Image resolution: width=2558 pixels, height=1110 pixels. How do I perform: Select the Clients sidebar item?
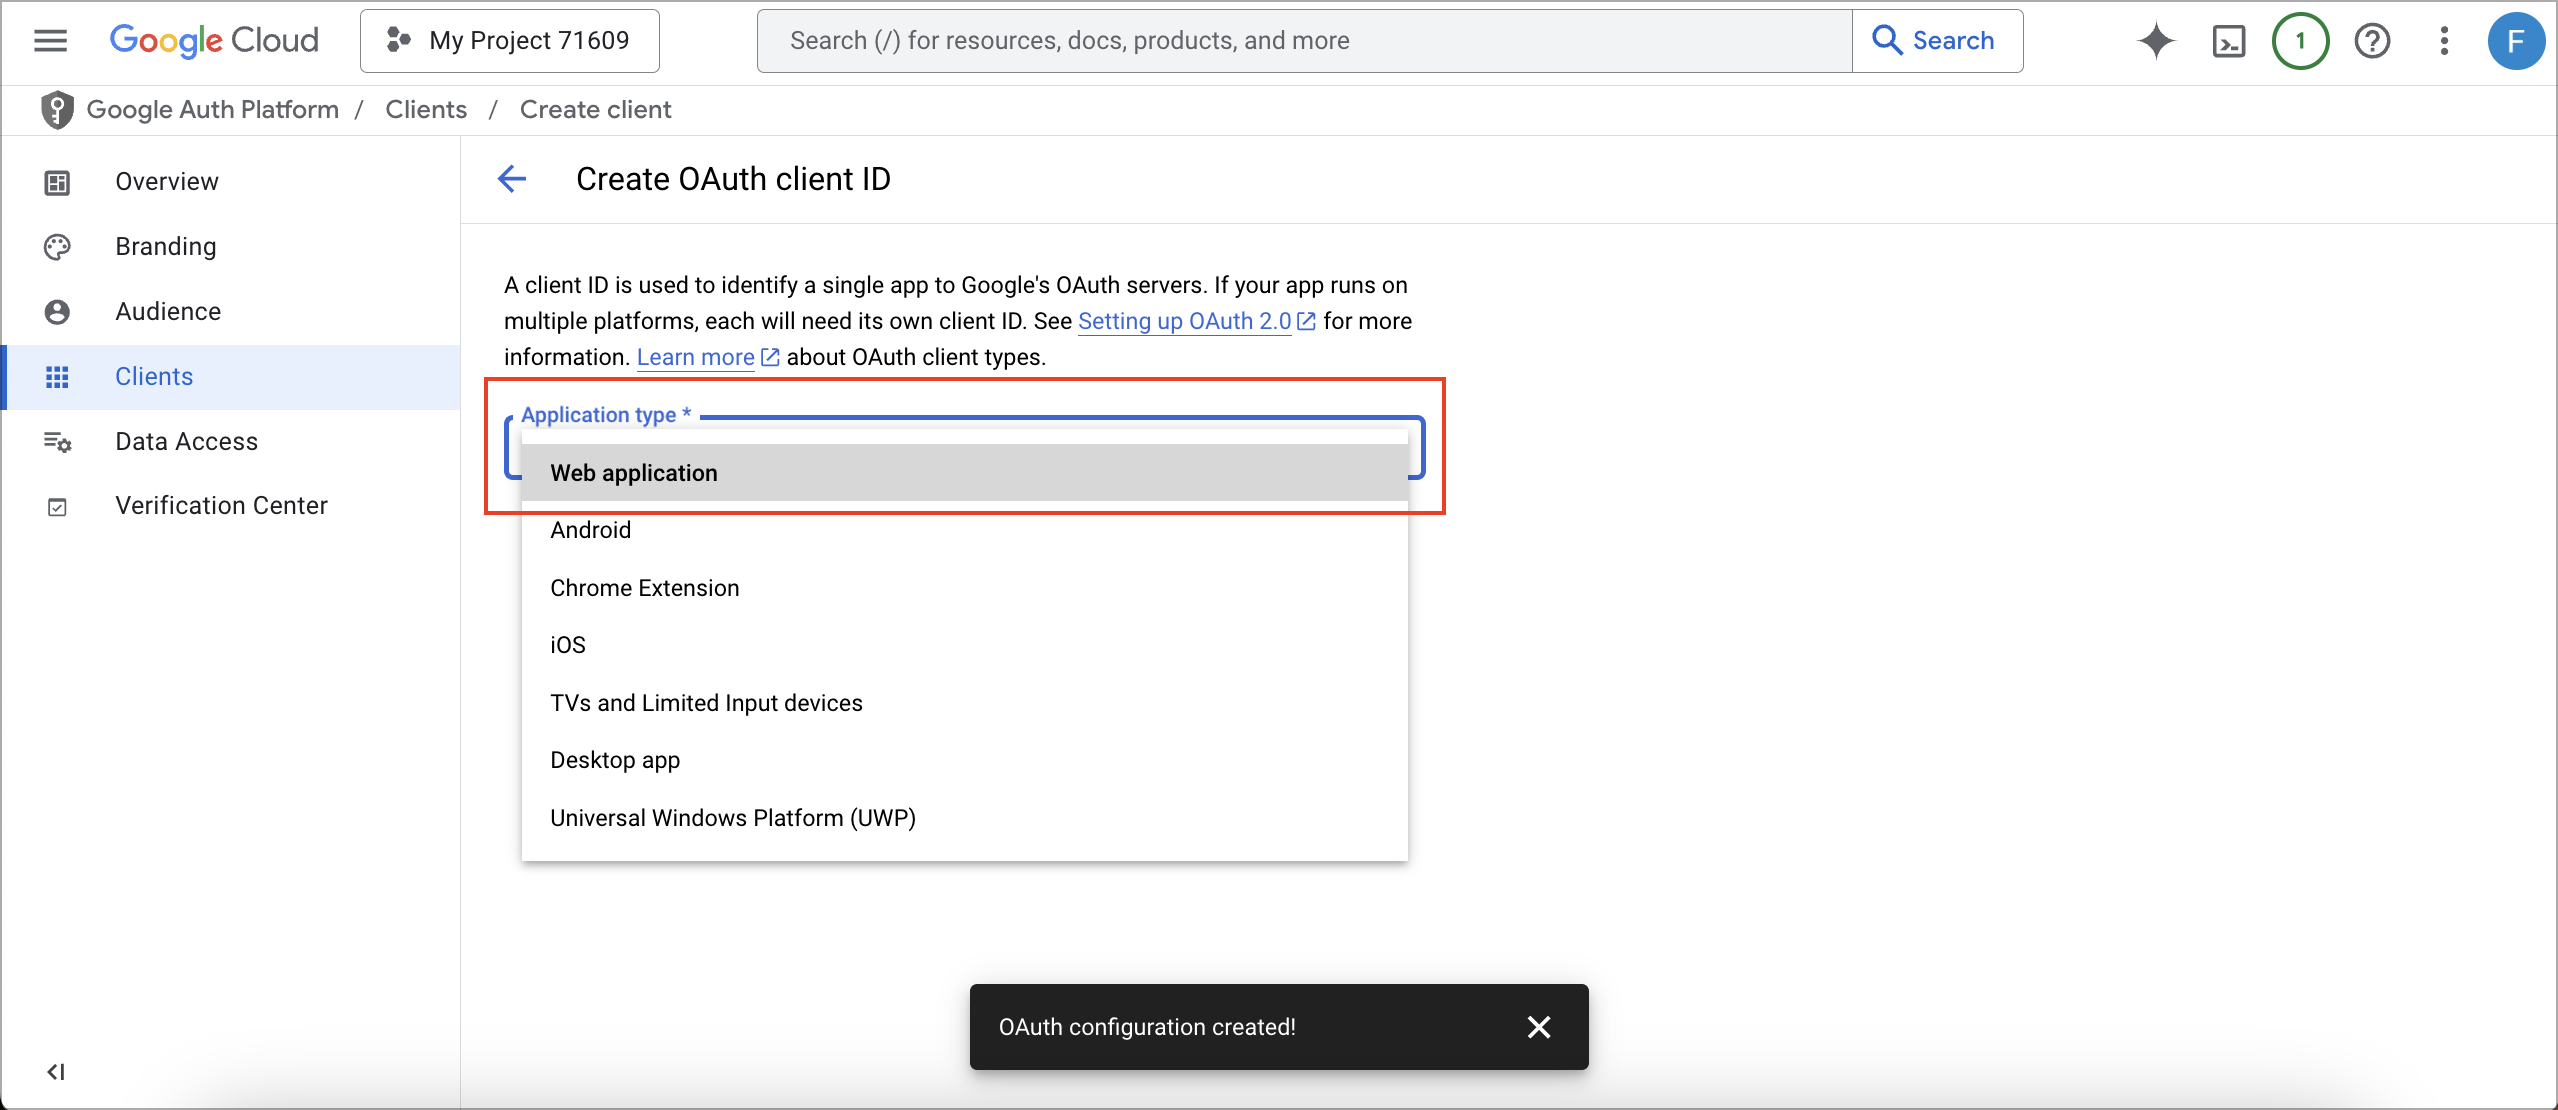[x=231, y=377]
